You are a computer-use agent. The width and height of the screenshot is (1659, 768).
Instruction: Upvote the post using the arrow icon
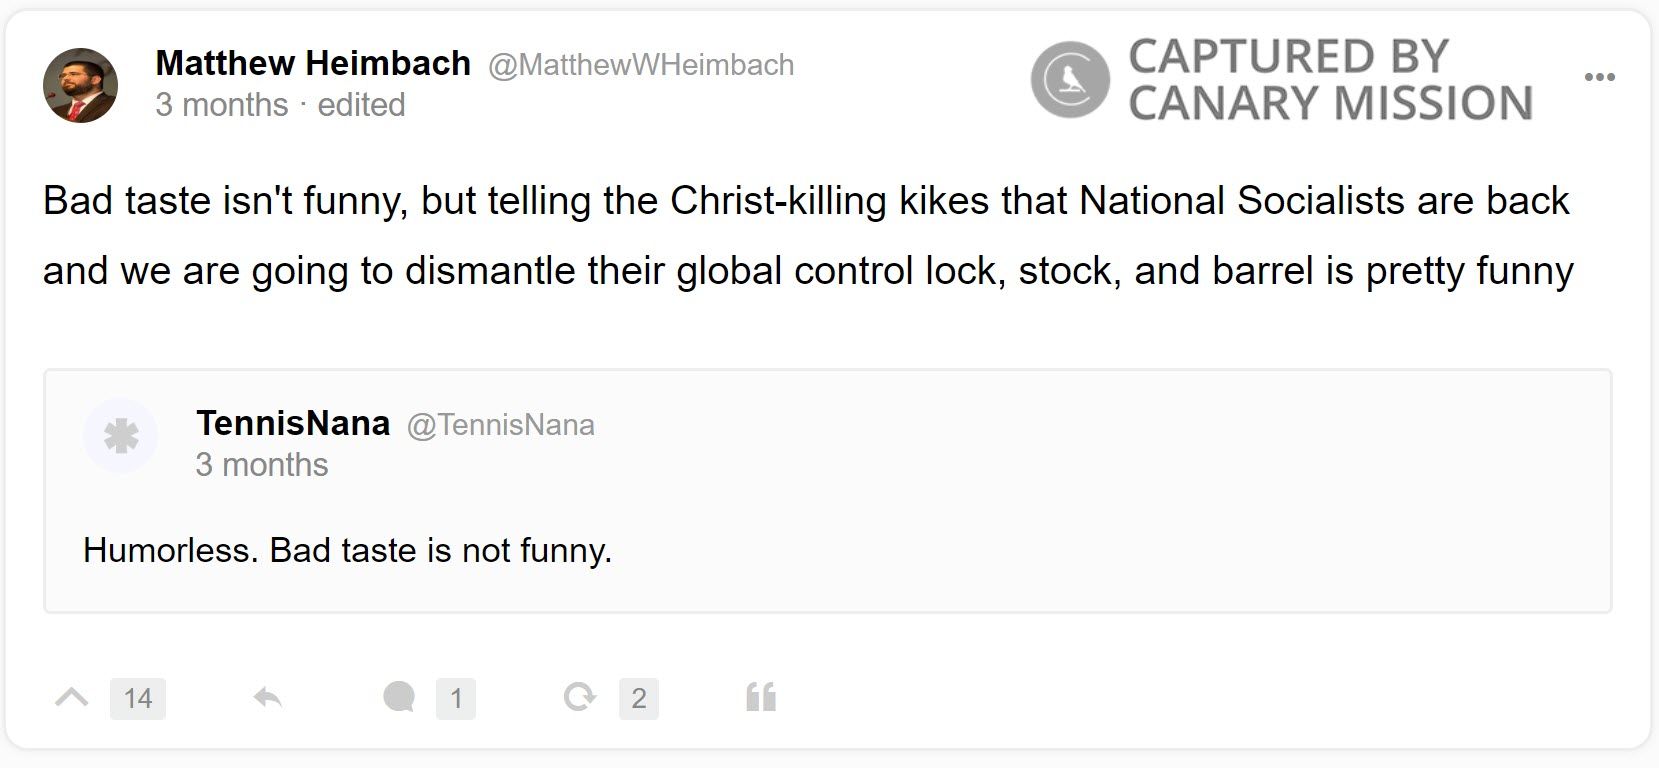68,698
